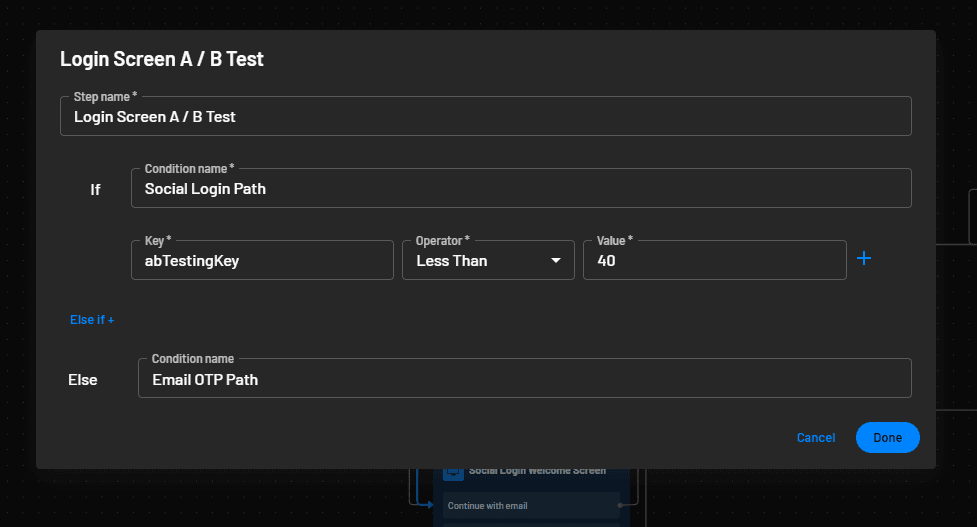Cancel the A/B test dialog

pos(815,438)
